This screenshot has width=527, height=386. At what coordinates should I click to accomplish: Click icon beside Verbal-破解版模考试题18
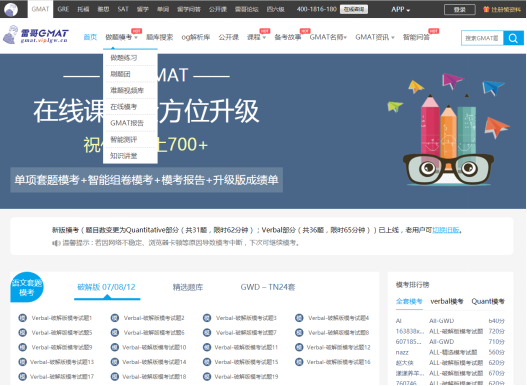pyautogui.click(x=115, y=377)
